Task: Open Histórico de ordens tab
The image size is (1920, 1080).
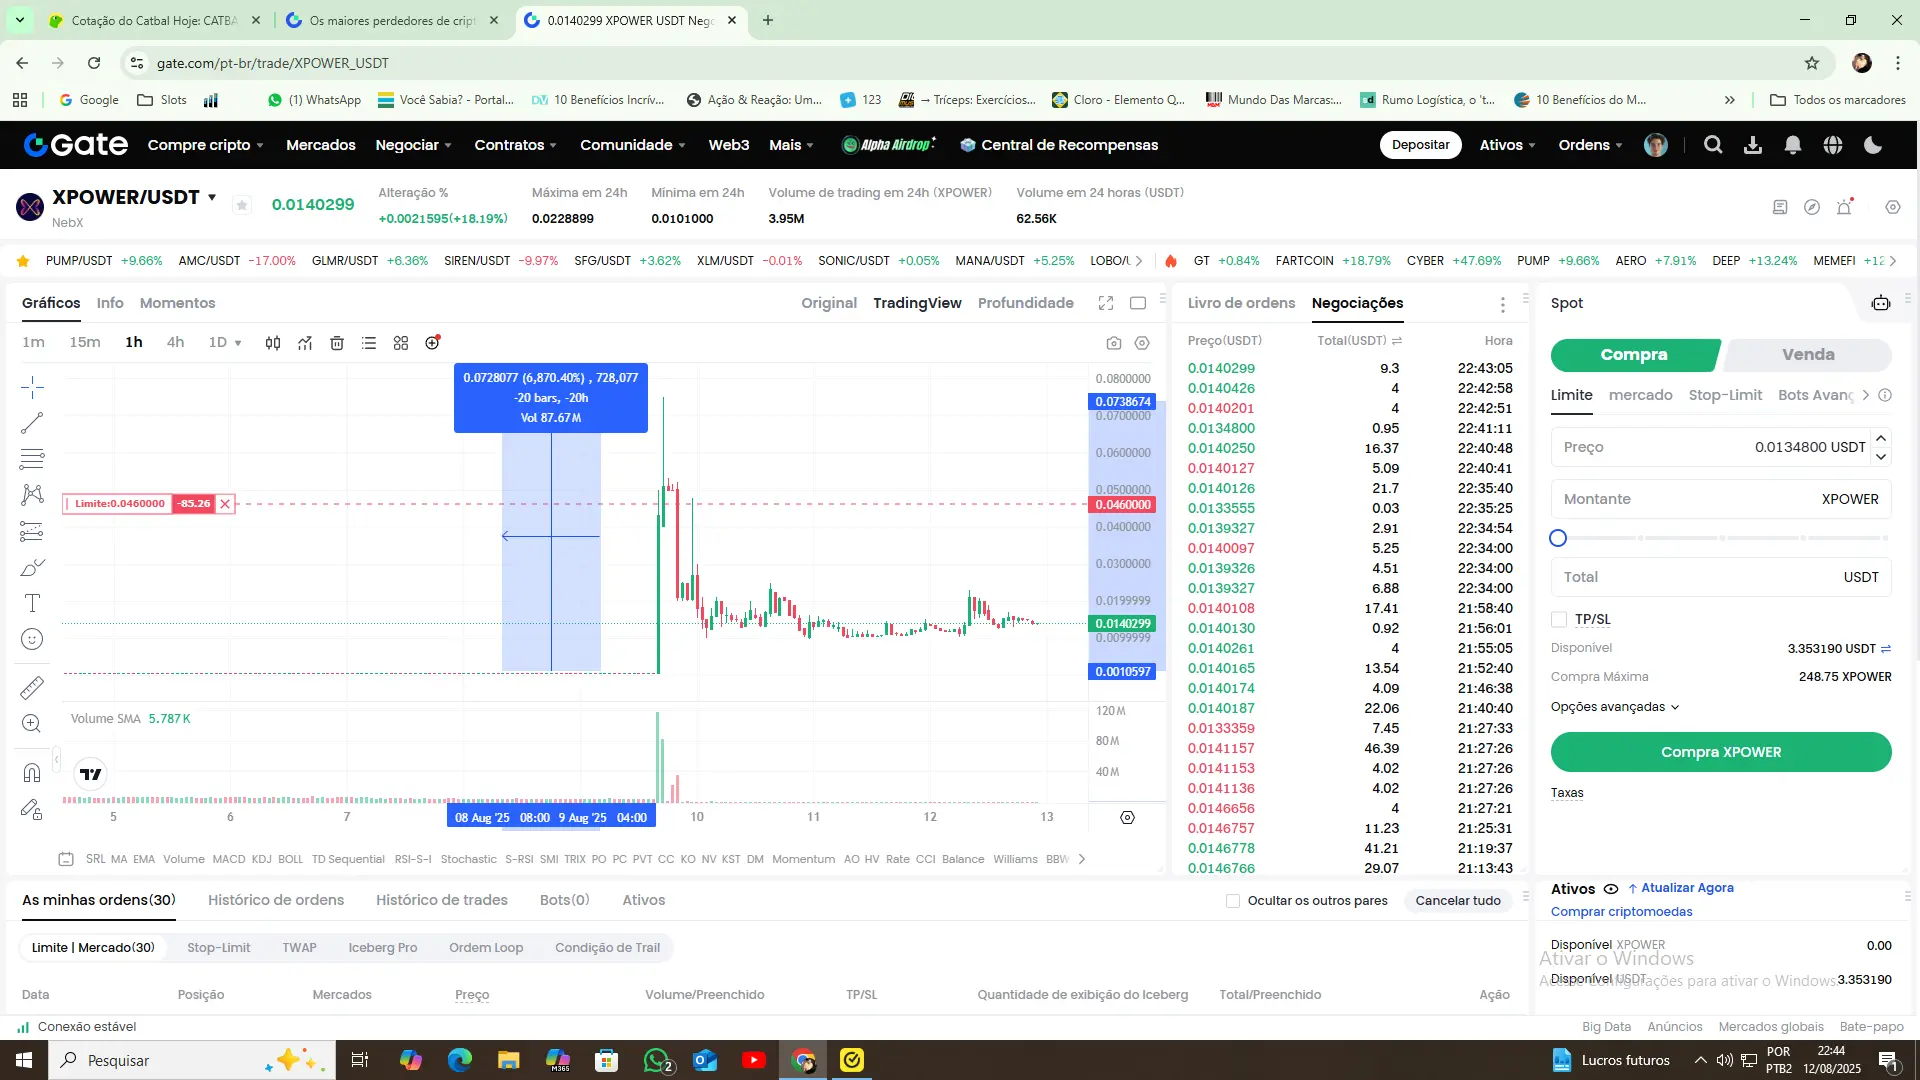Action: [x=276, y=900]
